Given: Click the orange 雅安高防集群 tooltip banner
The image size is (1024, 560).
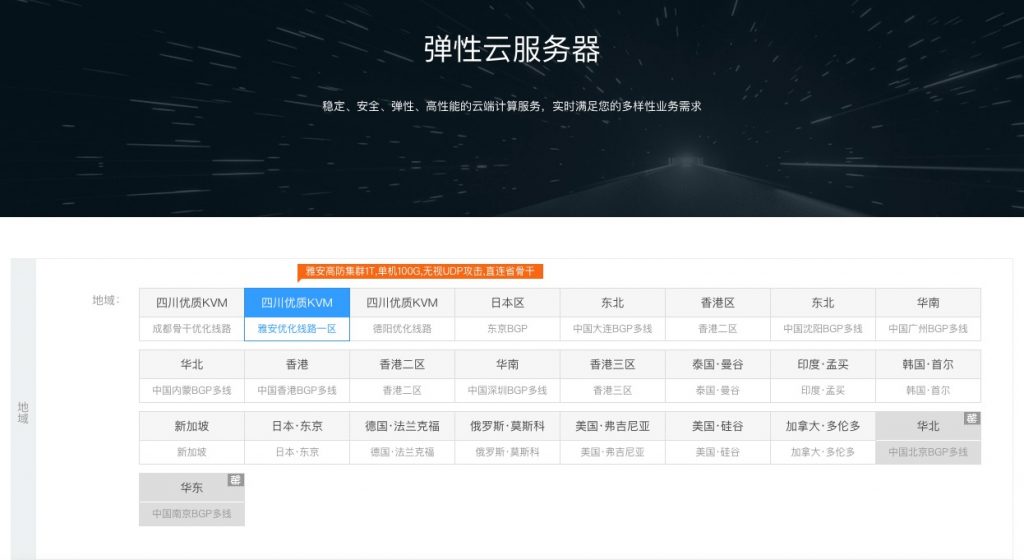Looking at the screenshot, I should tap(420, 272).
